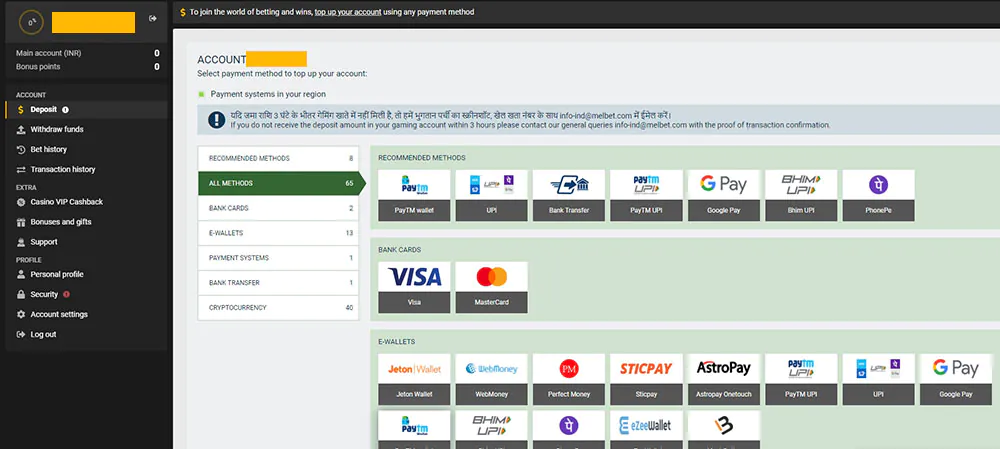Open the Payment Systems tab
Screen dimensions: 1000x449
point(278,258)
